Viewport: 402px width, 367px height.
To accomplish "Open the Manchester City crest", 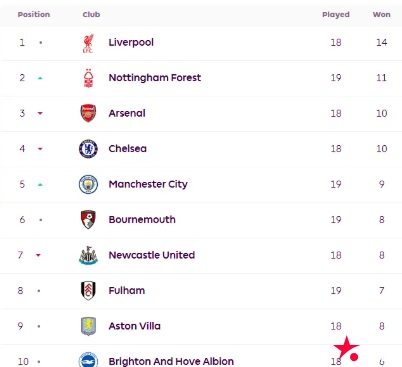I will [x=88, y=184].
